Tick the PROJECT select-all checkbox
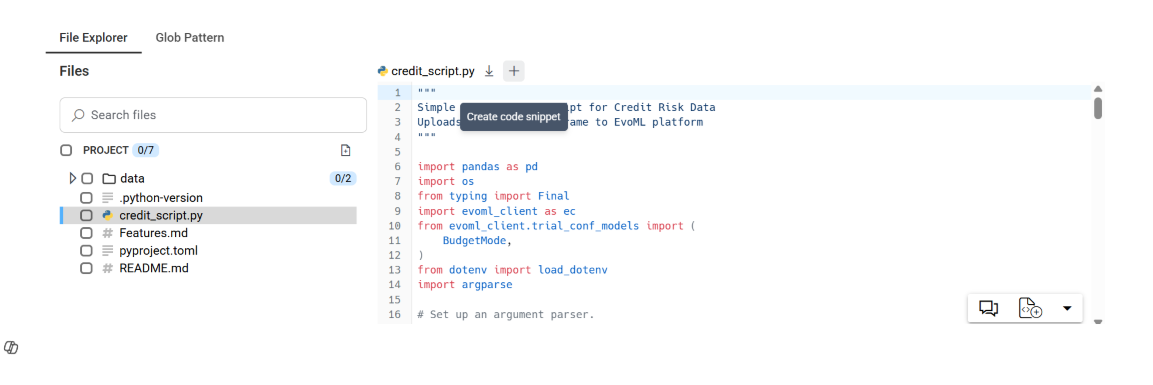The width and height of the screenshot is (1153, 385). click(66, 150)
